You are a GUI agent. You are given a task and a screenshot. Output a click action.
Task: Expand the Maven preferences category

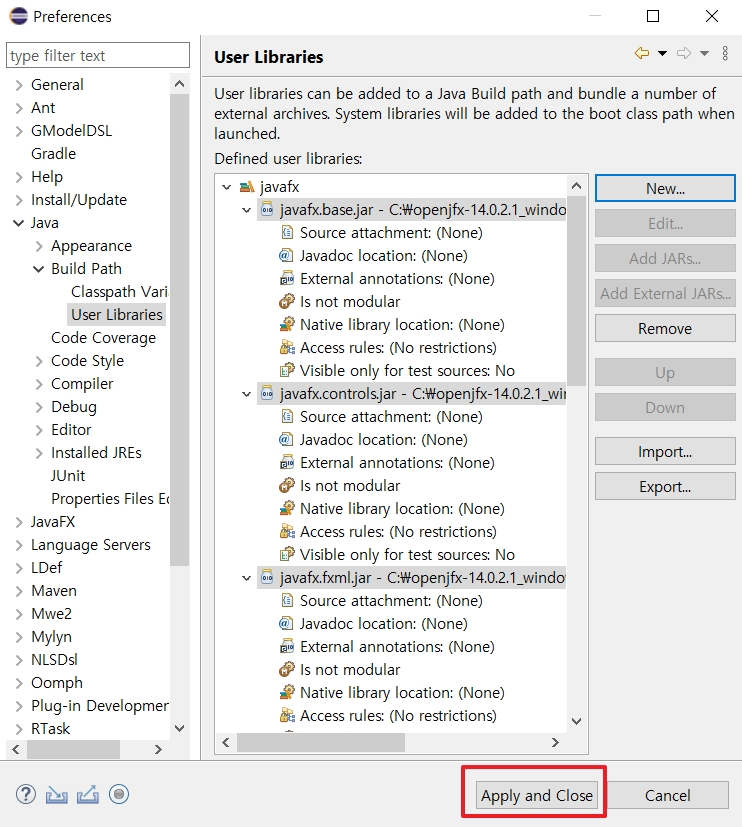click(19, 591)
